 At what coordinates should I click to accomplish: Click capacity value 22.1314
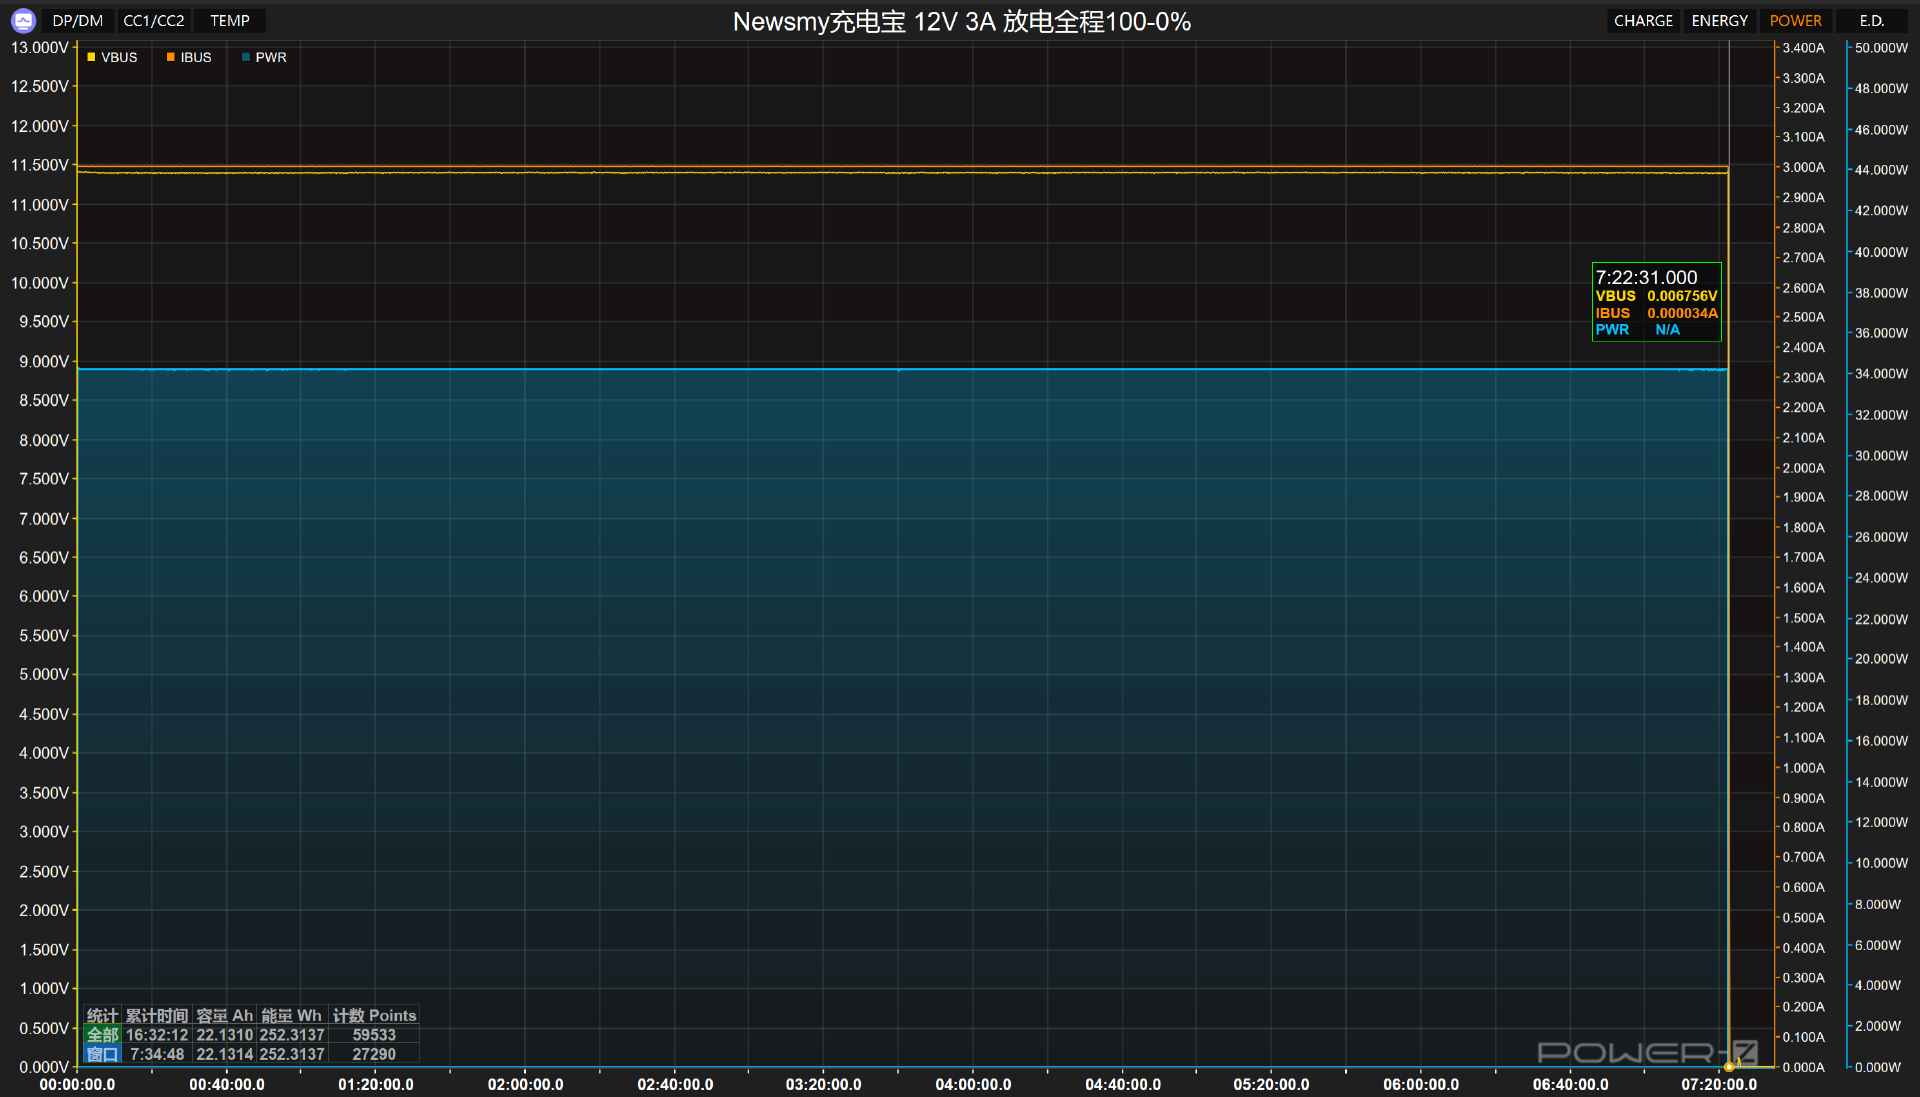click(225, 1054)
